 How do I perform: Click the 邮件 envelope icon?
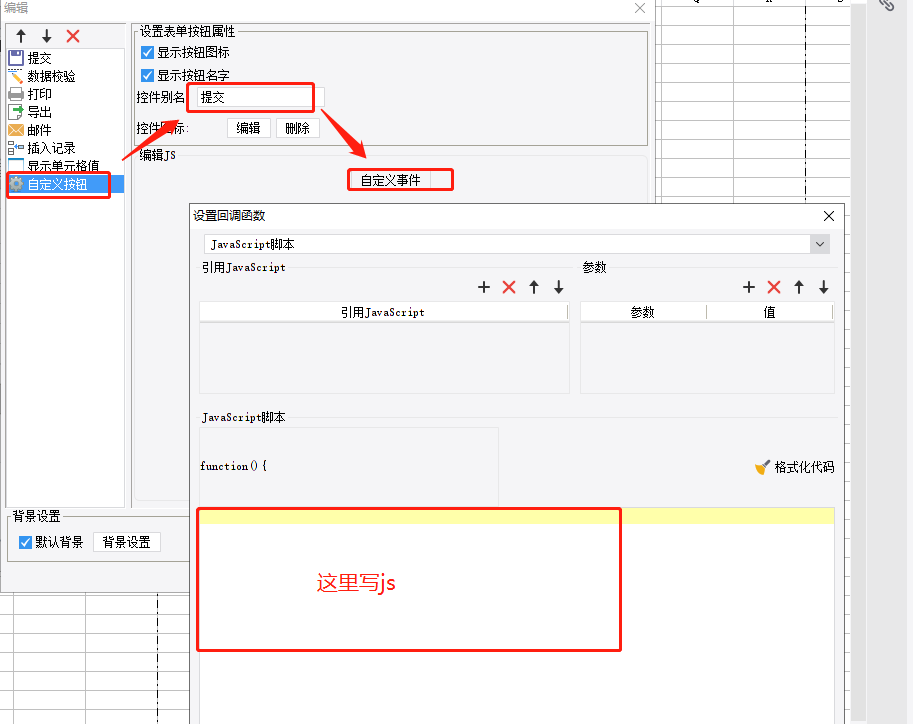point(16,130)
